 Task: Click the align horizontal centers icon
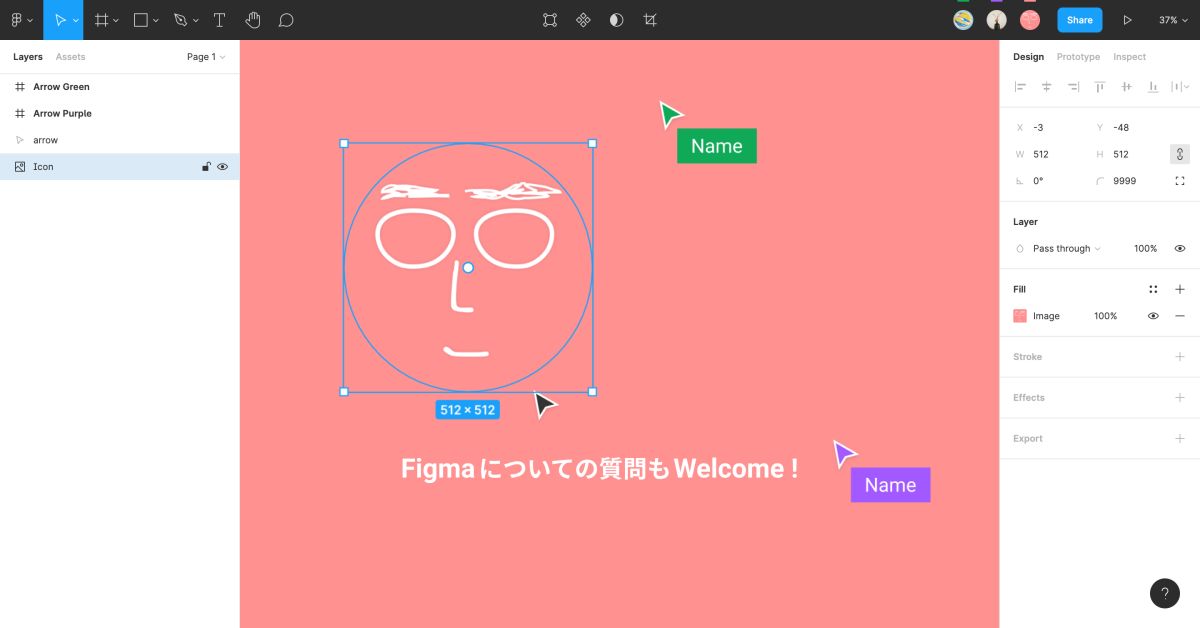click(1046, 87)
